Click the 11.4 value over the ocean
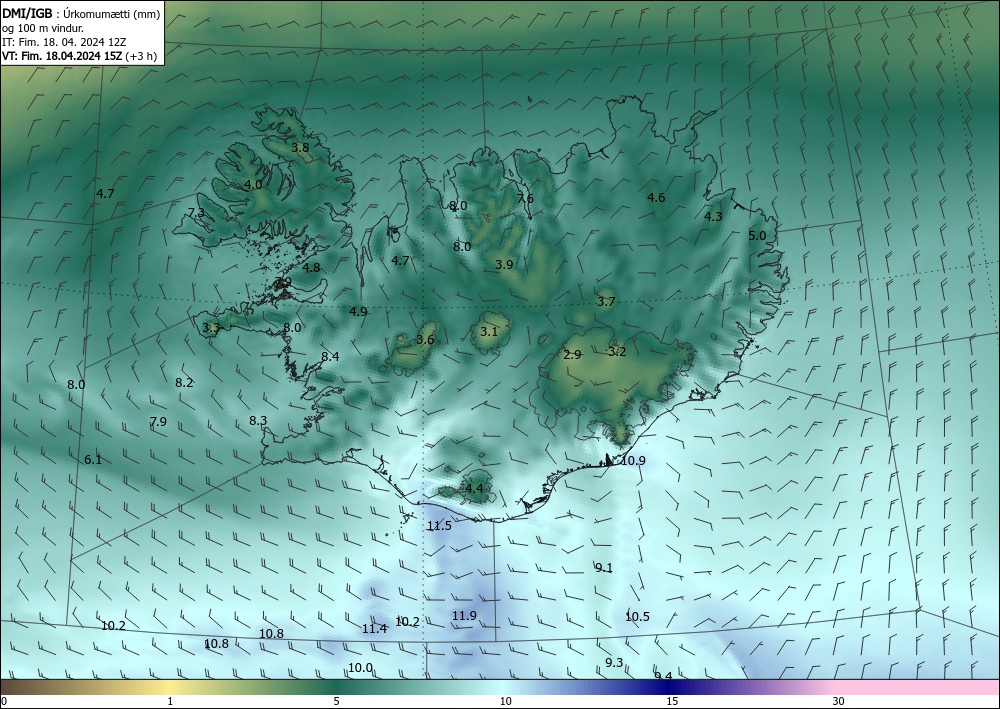 tap(374, 628)
